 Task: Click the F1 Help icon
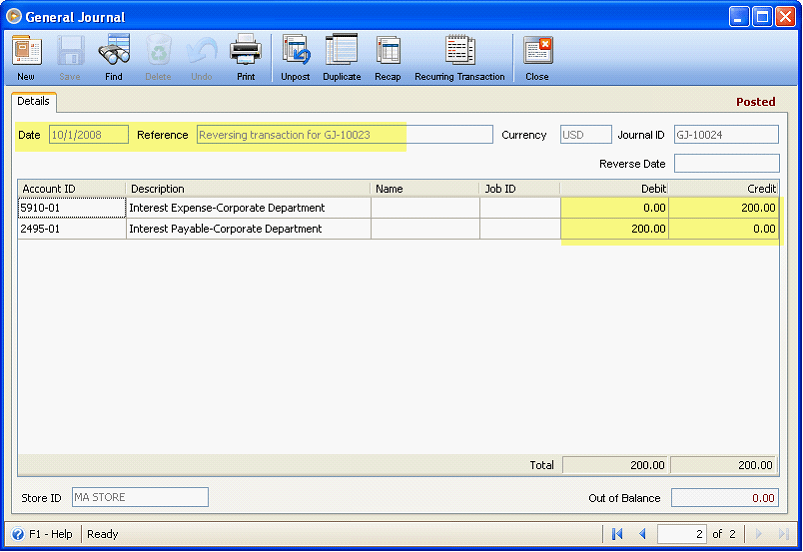click(x=17, y=534)
